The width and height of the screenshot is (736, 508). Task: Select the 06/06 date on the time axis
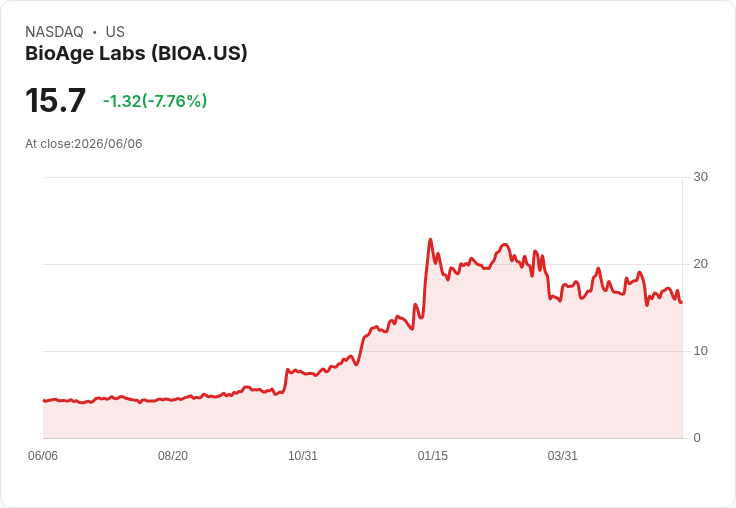click(x=43, y=456)
